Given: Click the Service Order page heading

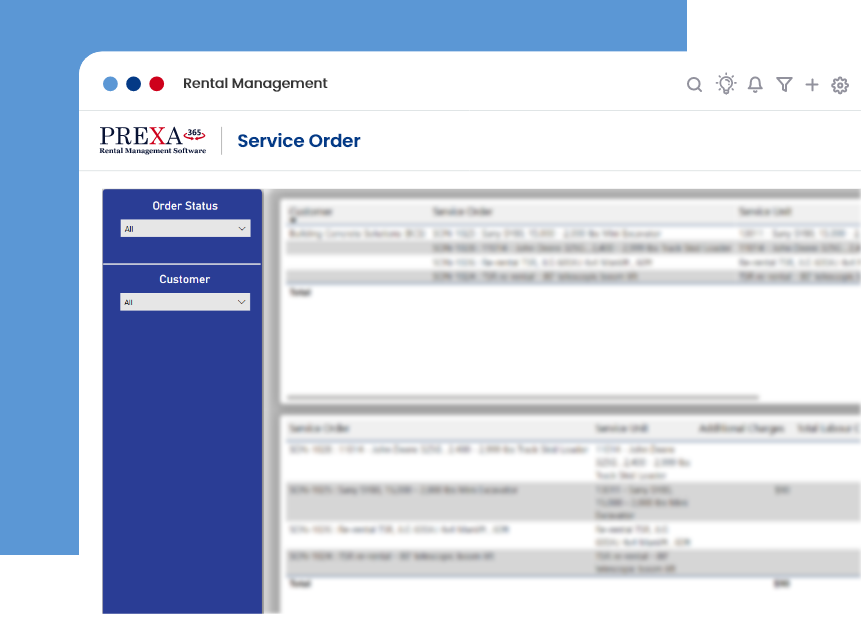Looking at the screenshot, I should pos(298,141).
